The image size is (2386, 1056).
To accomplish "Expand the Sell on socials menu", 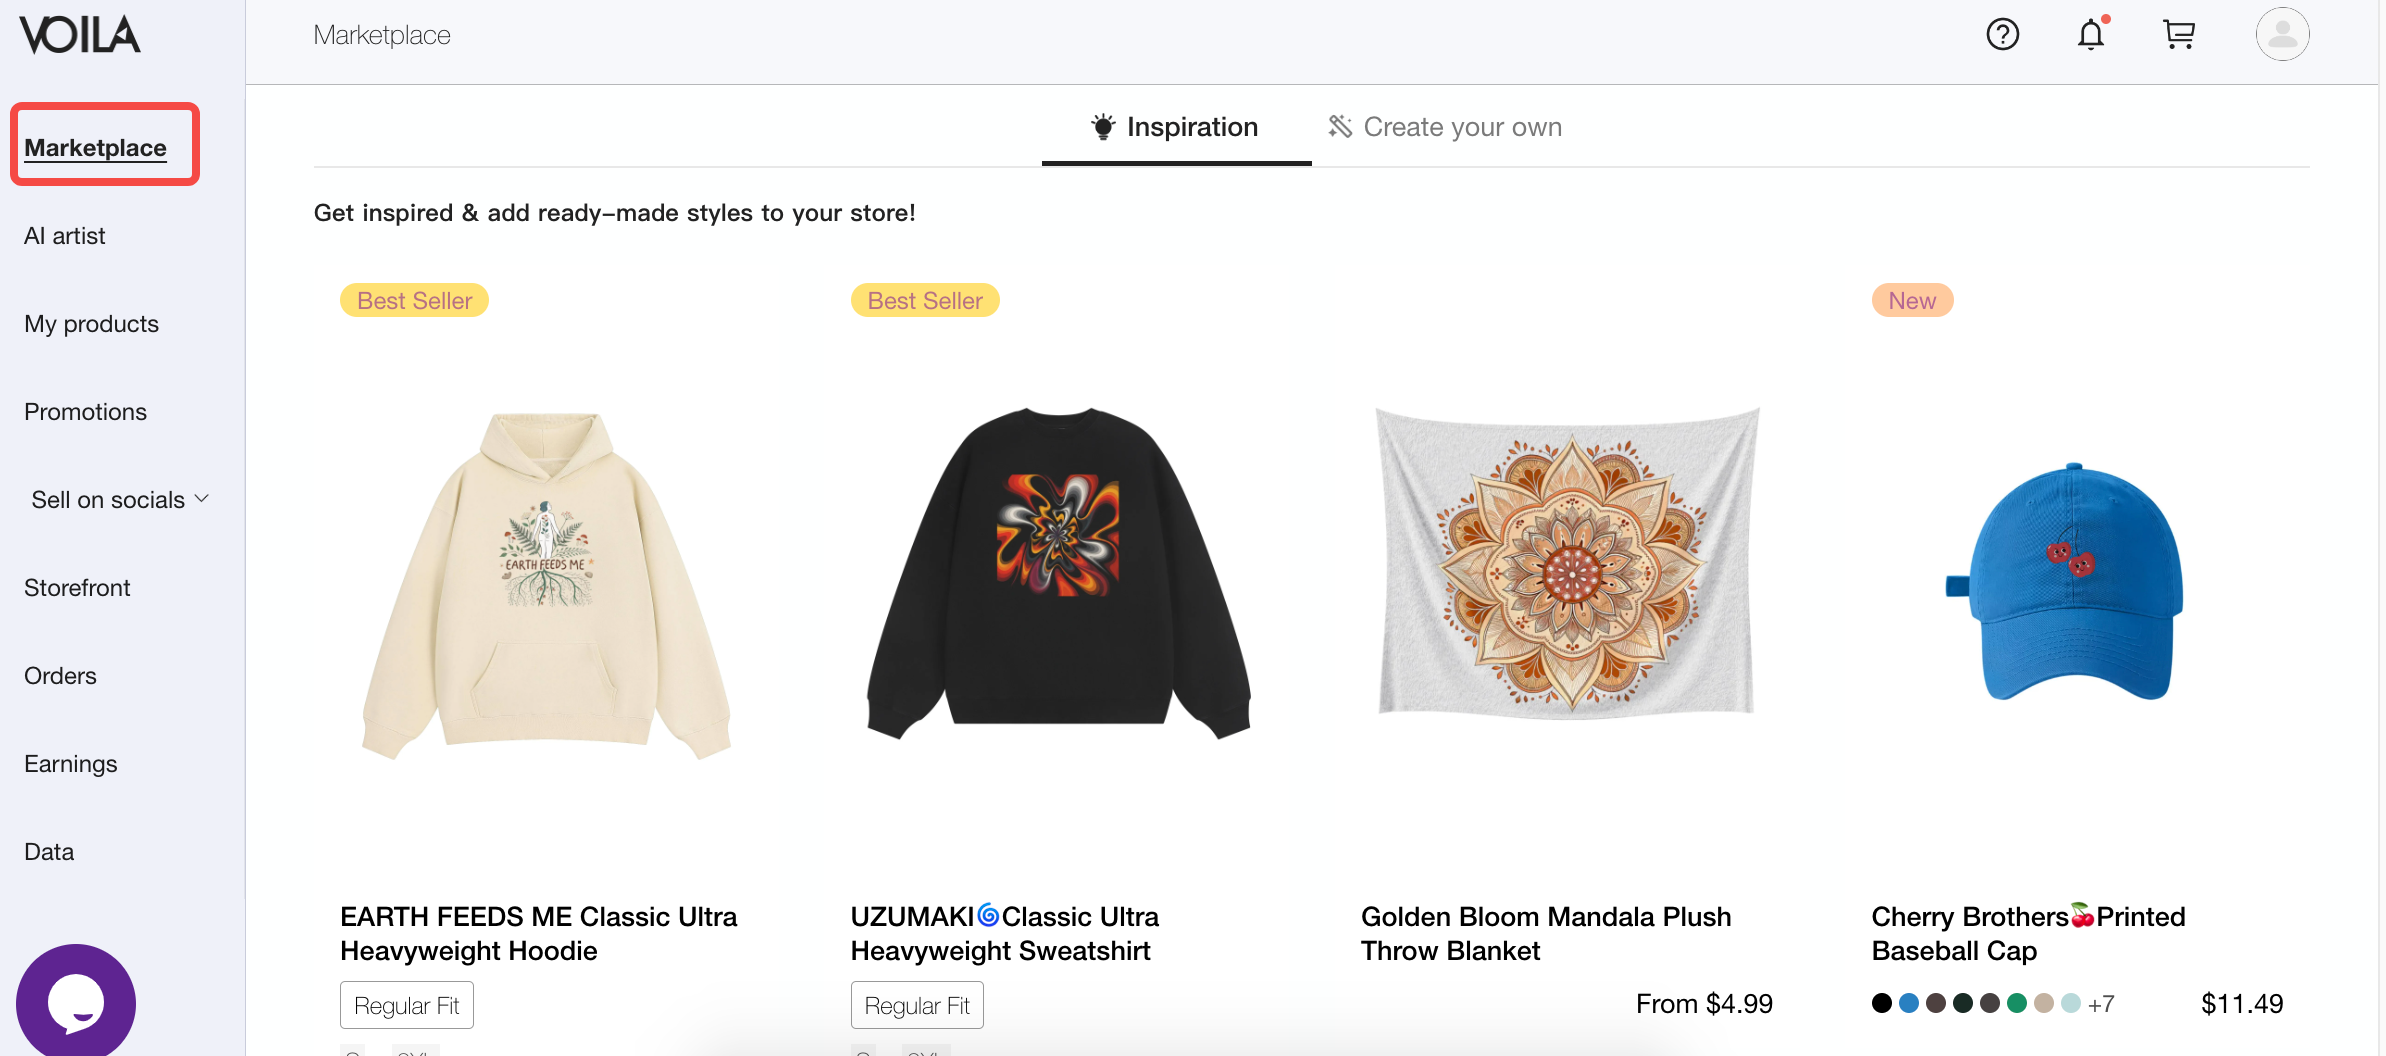I will [x=120, y=500].
